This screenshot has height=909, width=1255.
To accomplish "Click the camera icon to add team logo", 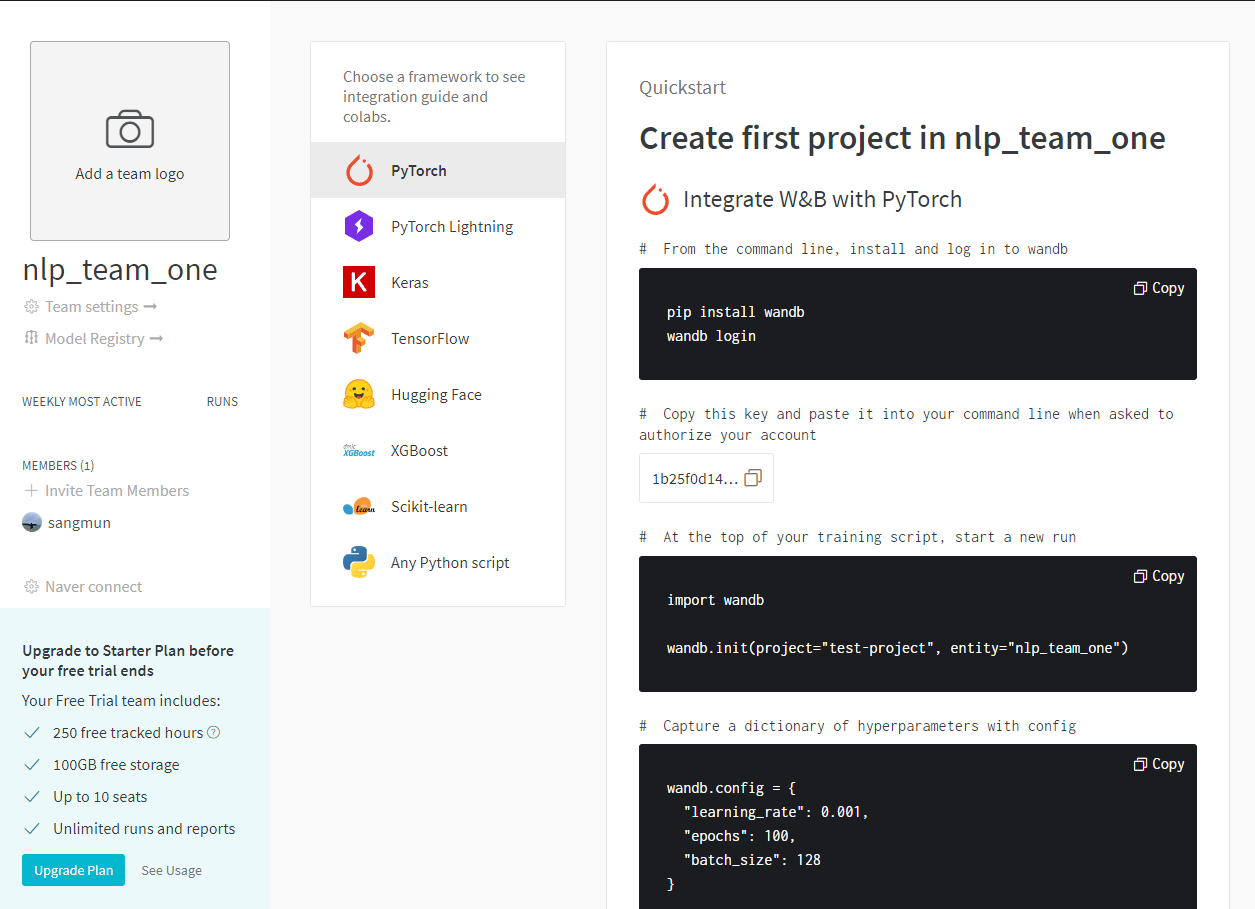I will pyautogui.click(x=130, y=130).
